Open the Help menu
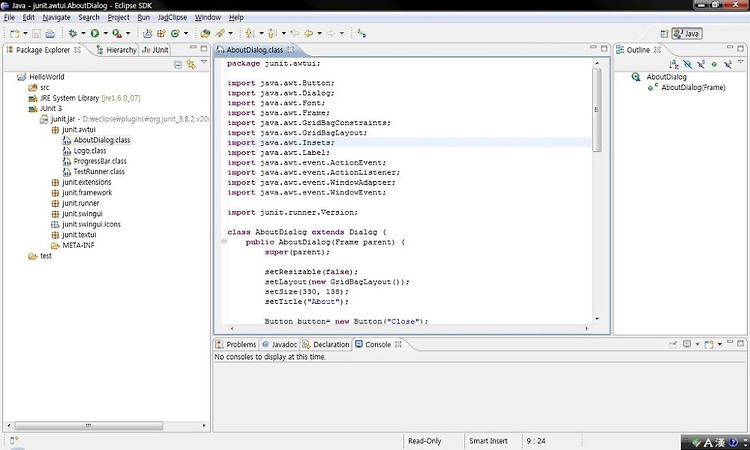The image size is (750, 450). [236, 17]
